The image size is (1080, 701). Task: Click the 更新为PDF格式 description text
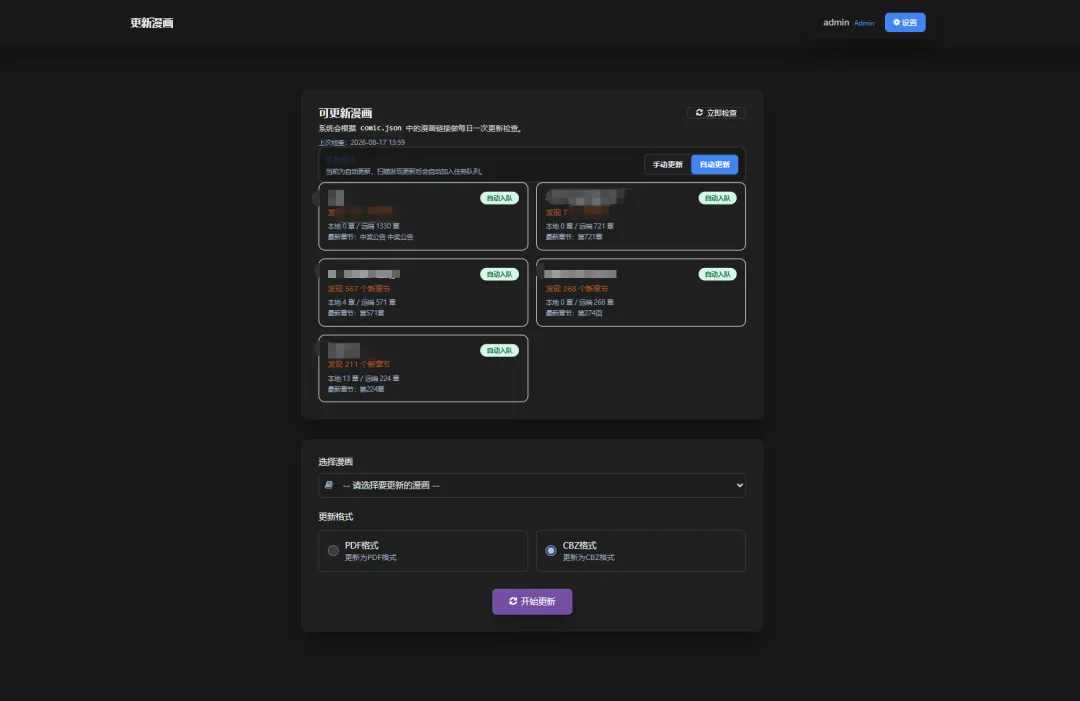point(371,558)
